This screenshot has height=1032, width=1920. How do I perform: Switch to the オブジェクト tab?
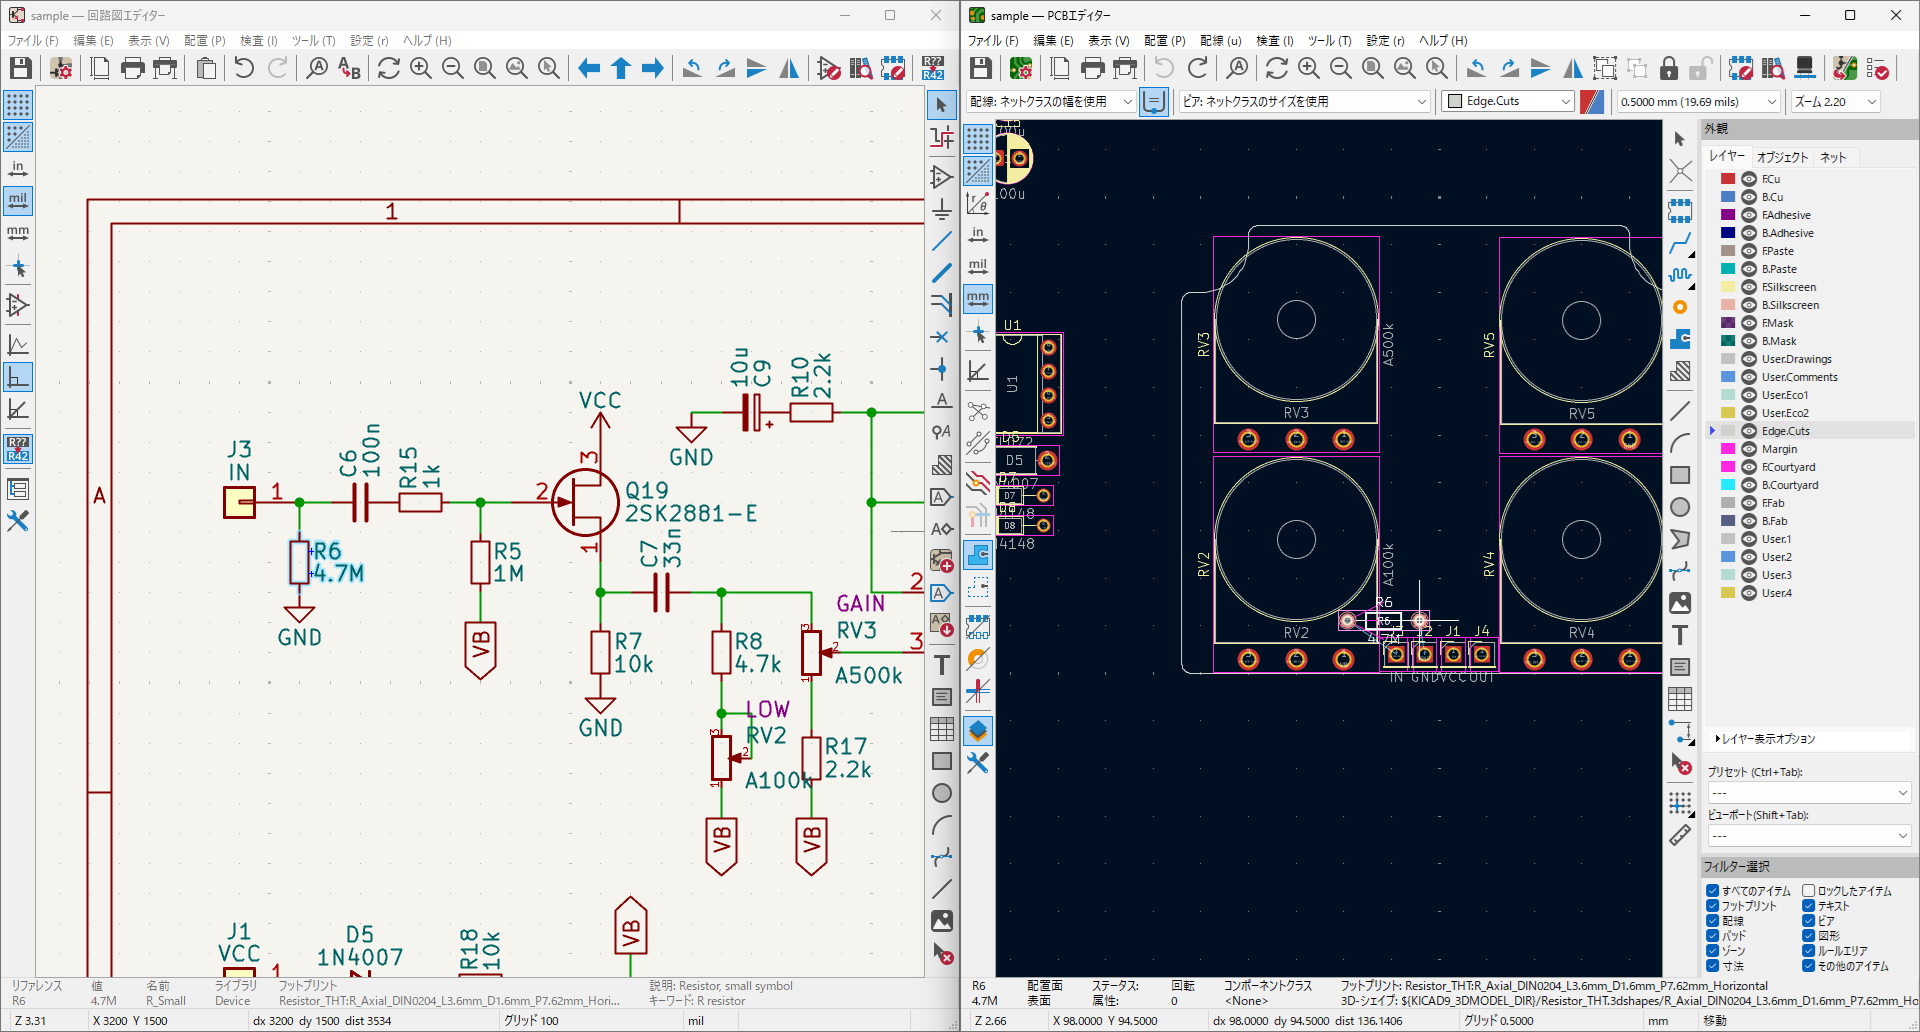click(1782, 157)
